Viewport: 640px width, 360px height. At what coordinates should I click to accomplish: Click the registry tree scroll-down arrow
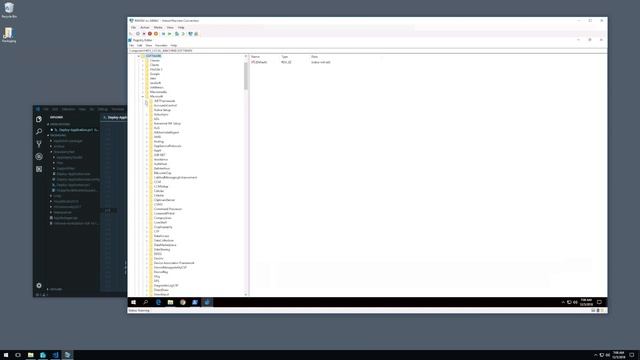coord(246,294)
